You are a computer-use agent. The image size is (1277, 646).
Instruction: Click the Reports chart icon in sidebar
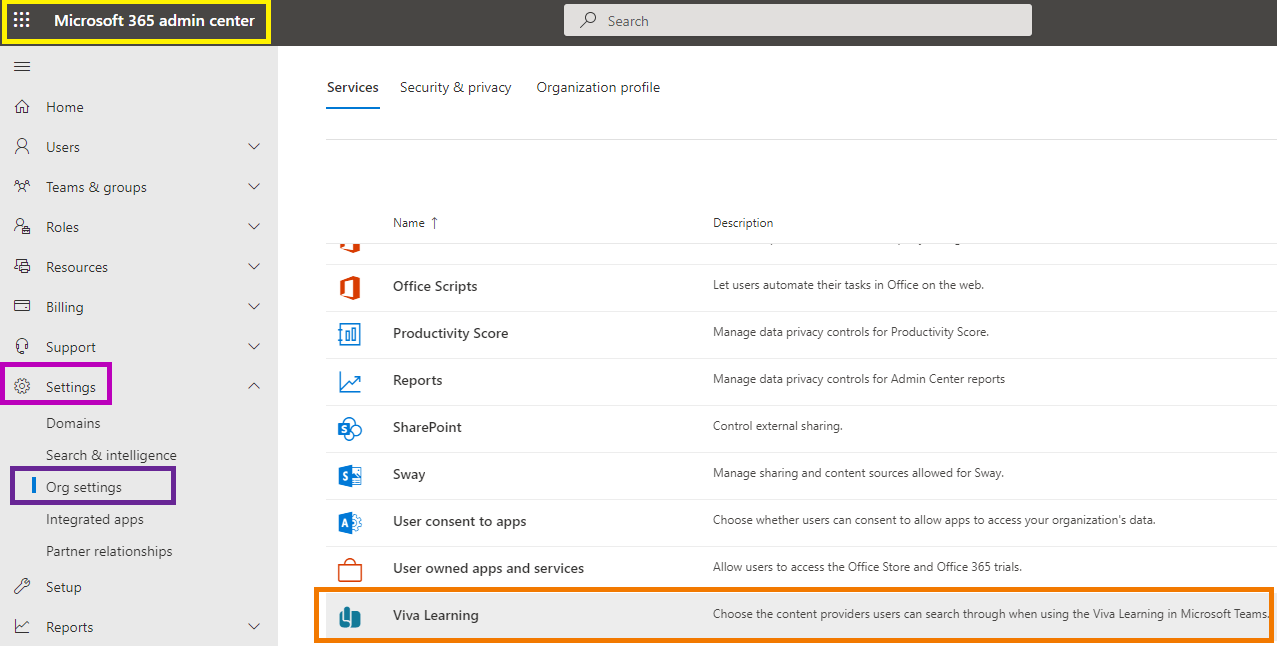22,627
